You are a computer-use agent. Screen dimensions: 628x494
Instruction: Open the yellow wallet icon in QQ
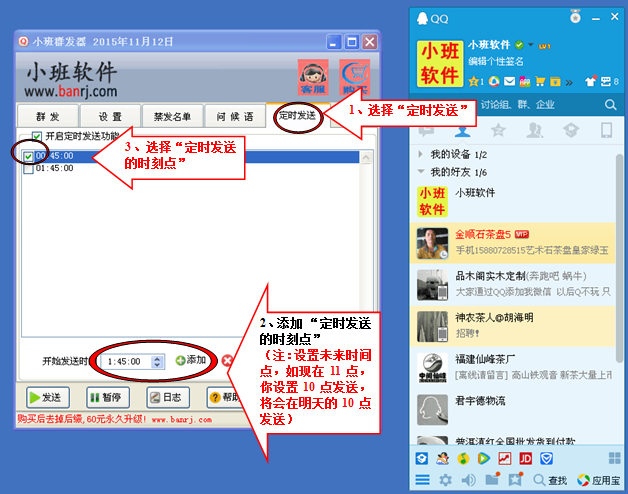(x=555, y=82)
